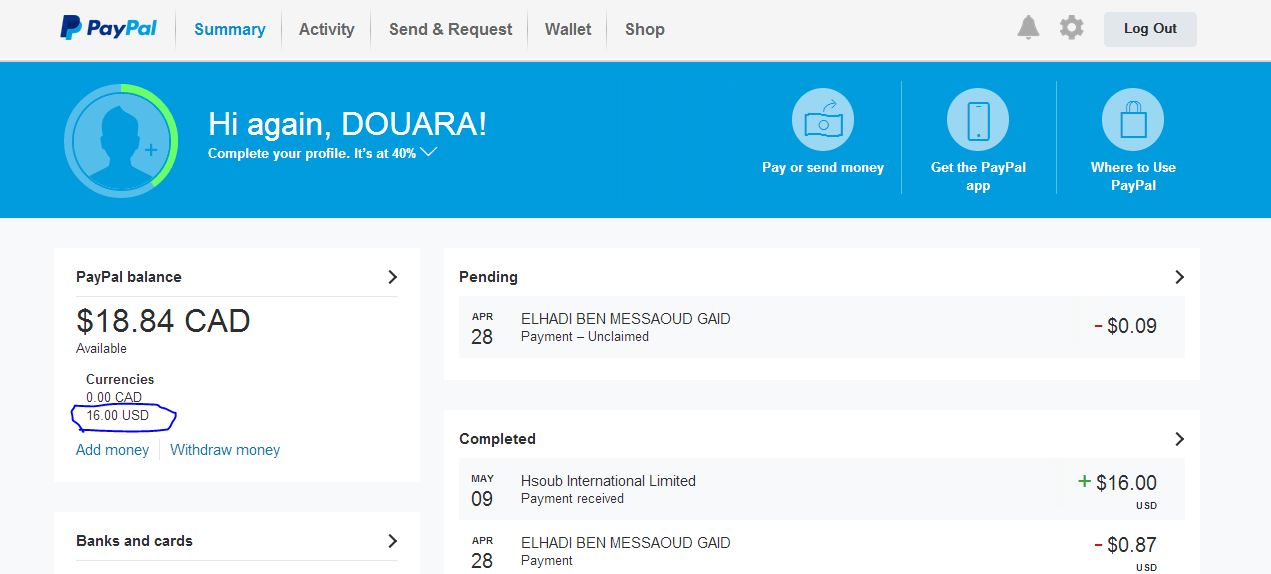Image resolution: width=1271 pixels, height=574 pixels.
Task: Go to the Summary tab
Action: [230, 29]
